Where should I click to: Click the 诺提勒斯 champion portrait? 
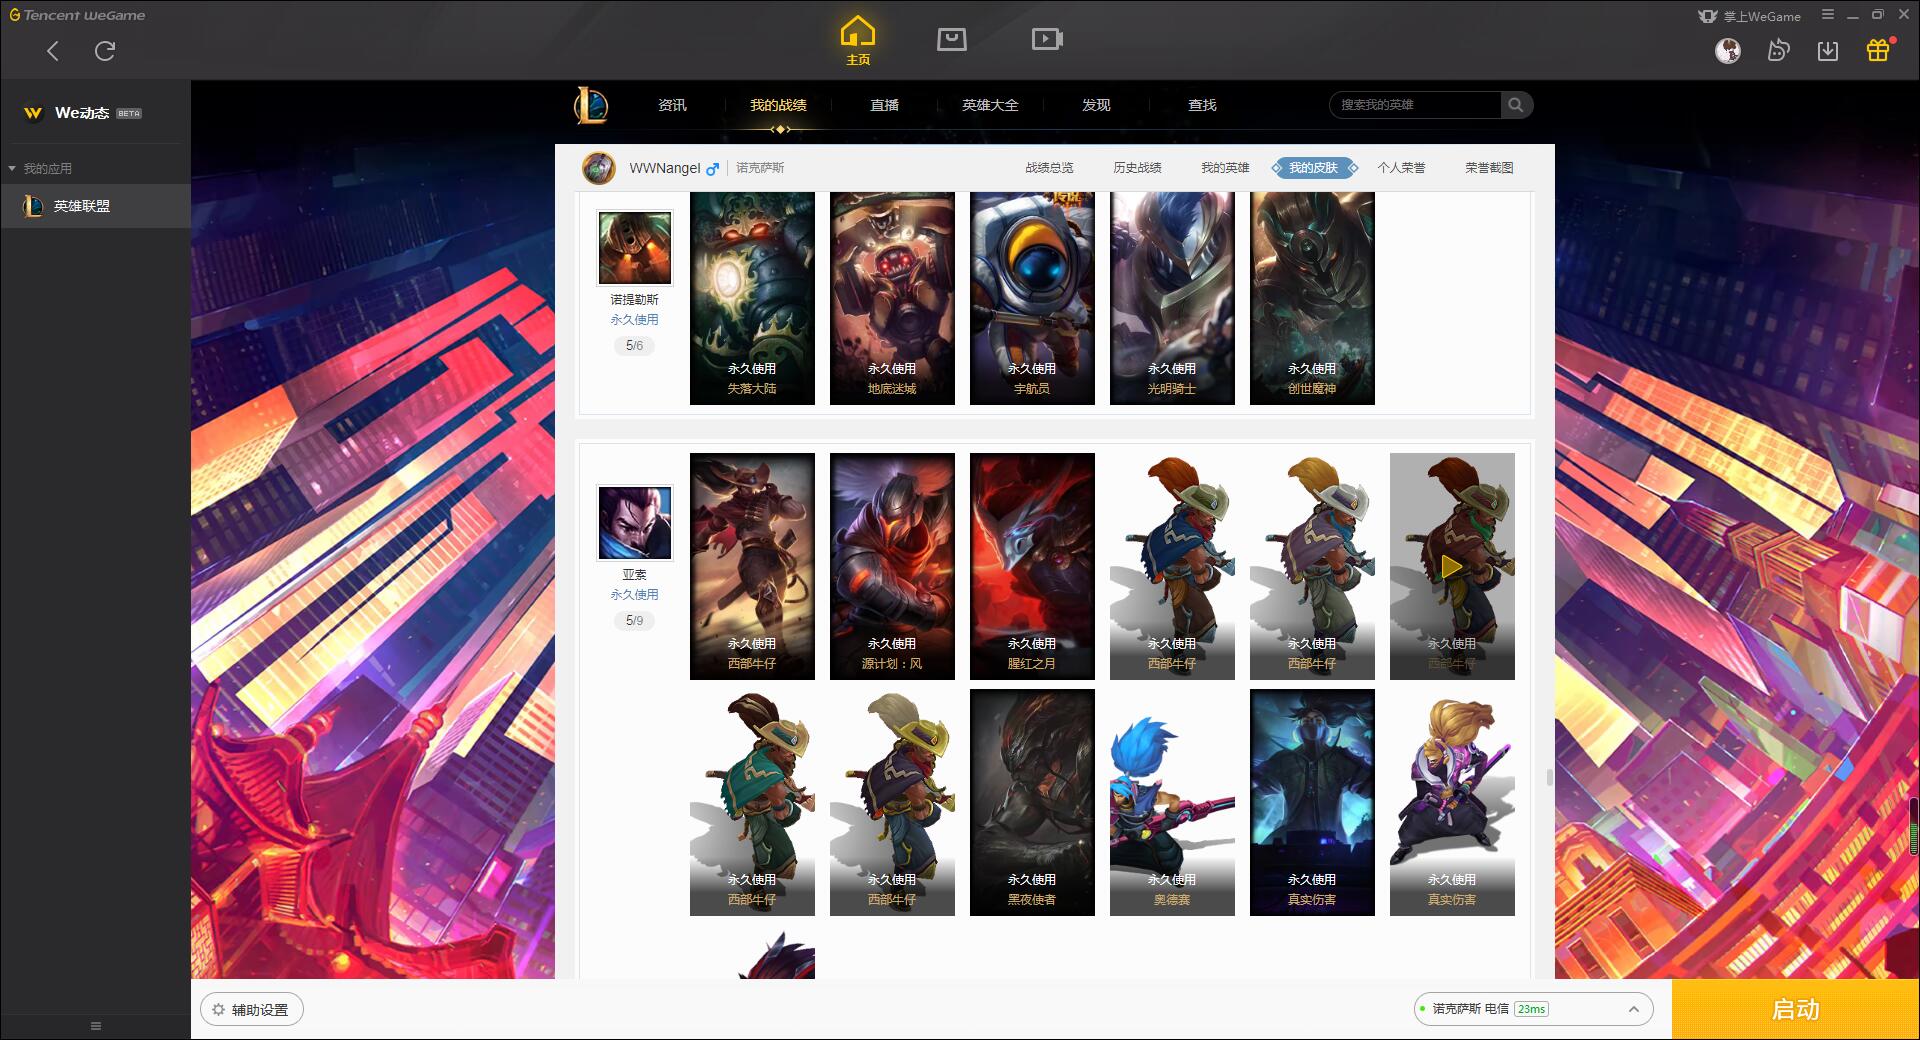tap(635, 248)
